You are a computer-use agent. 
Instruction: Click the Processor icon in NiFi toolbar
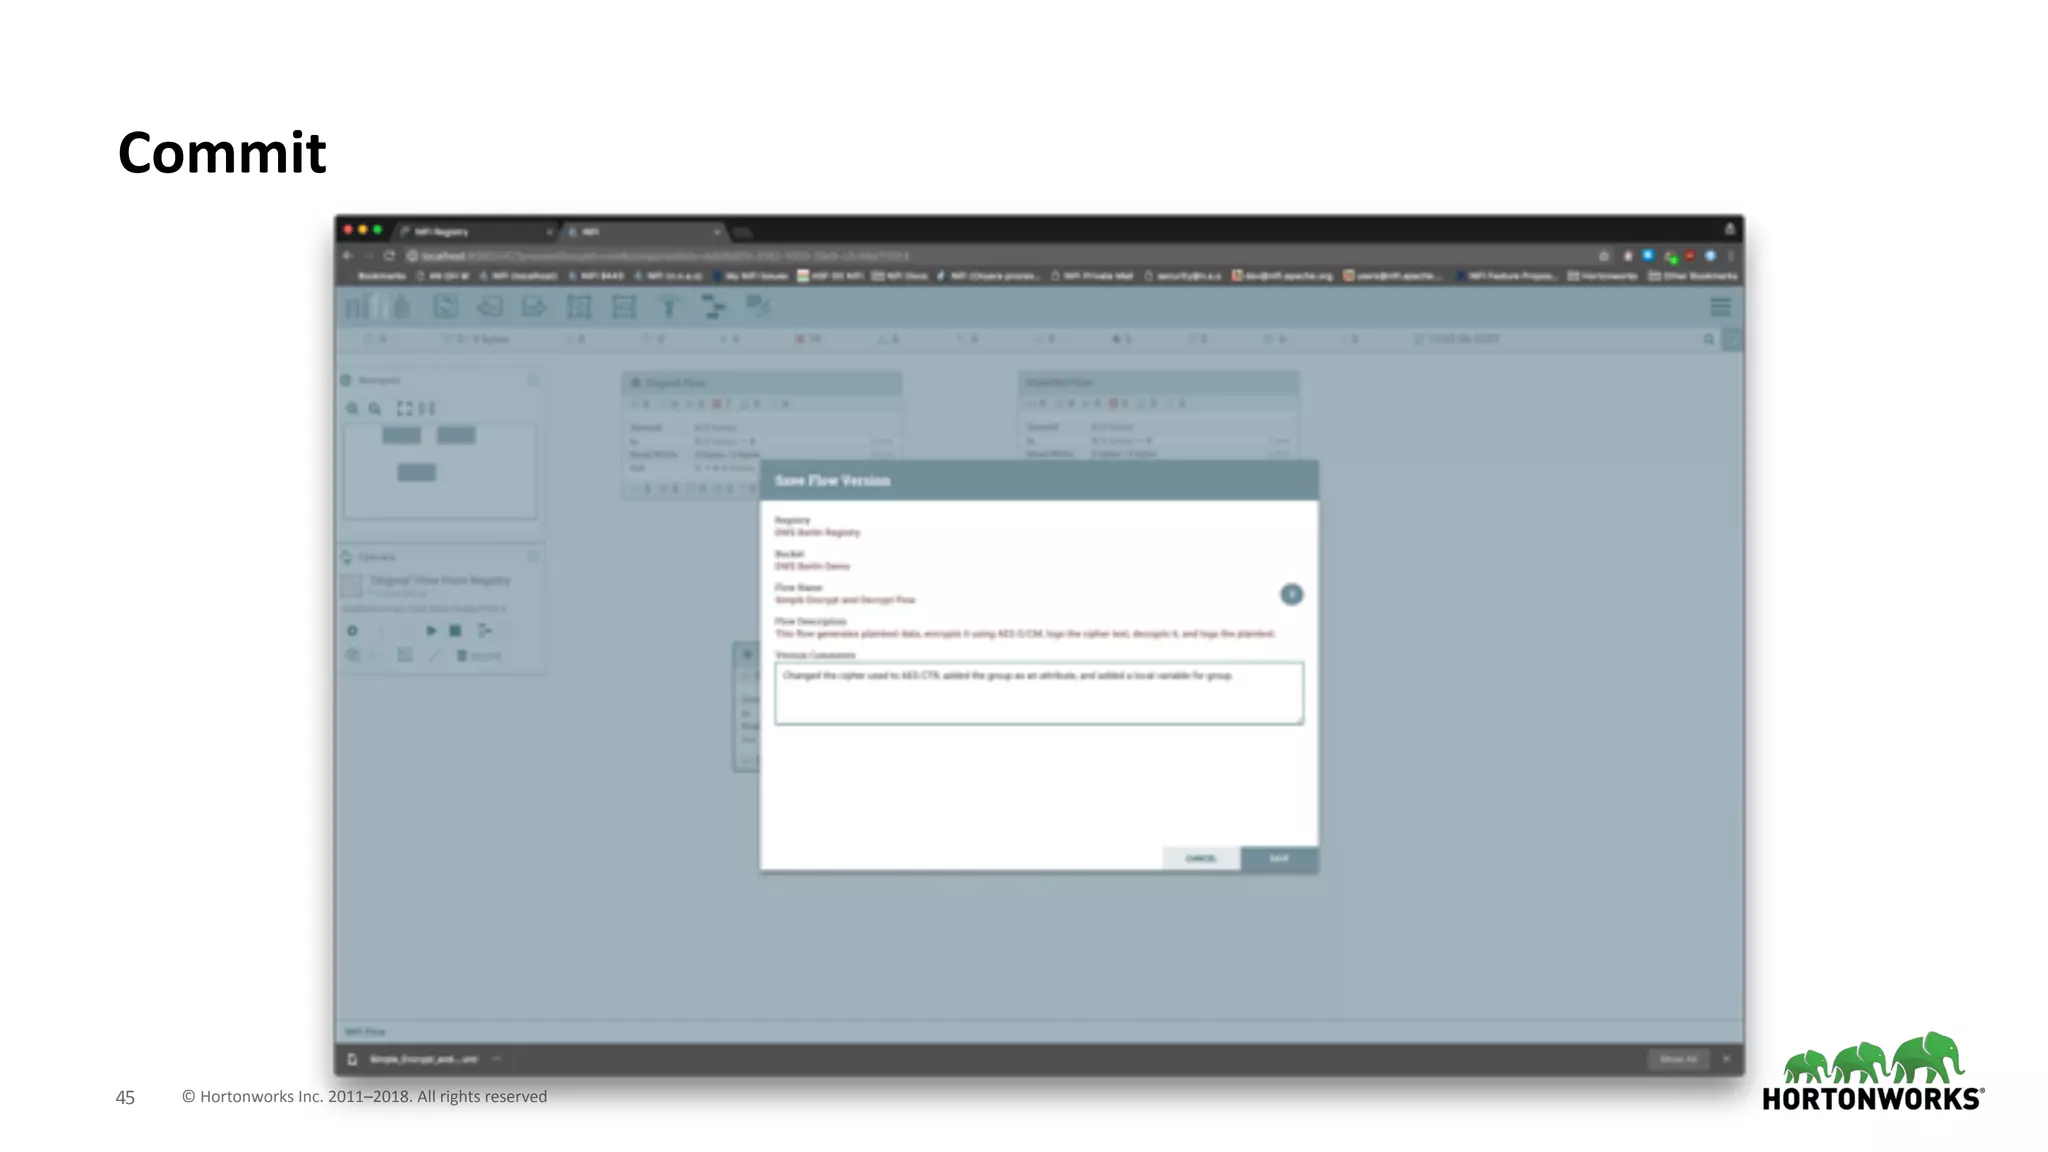point(445,307)
